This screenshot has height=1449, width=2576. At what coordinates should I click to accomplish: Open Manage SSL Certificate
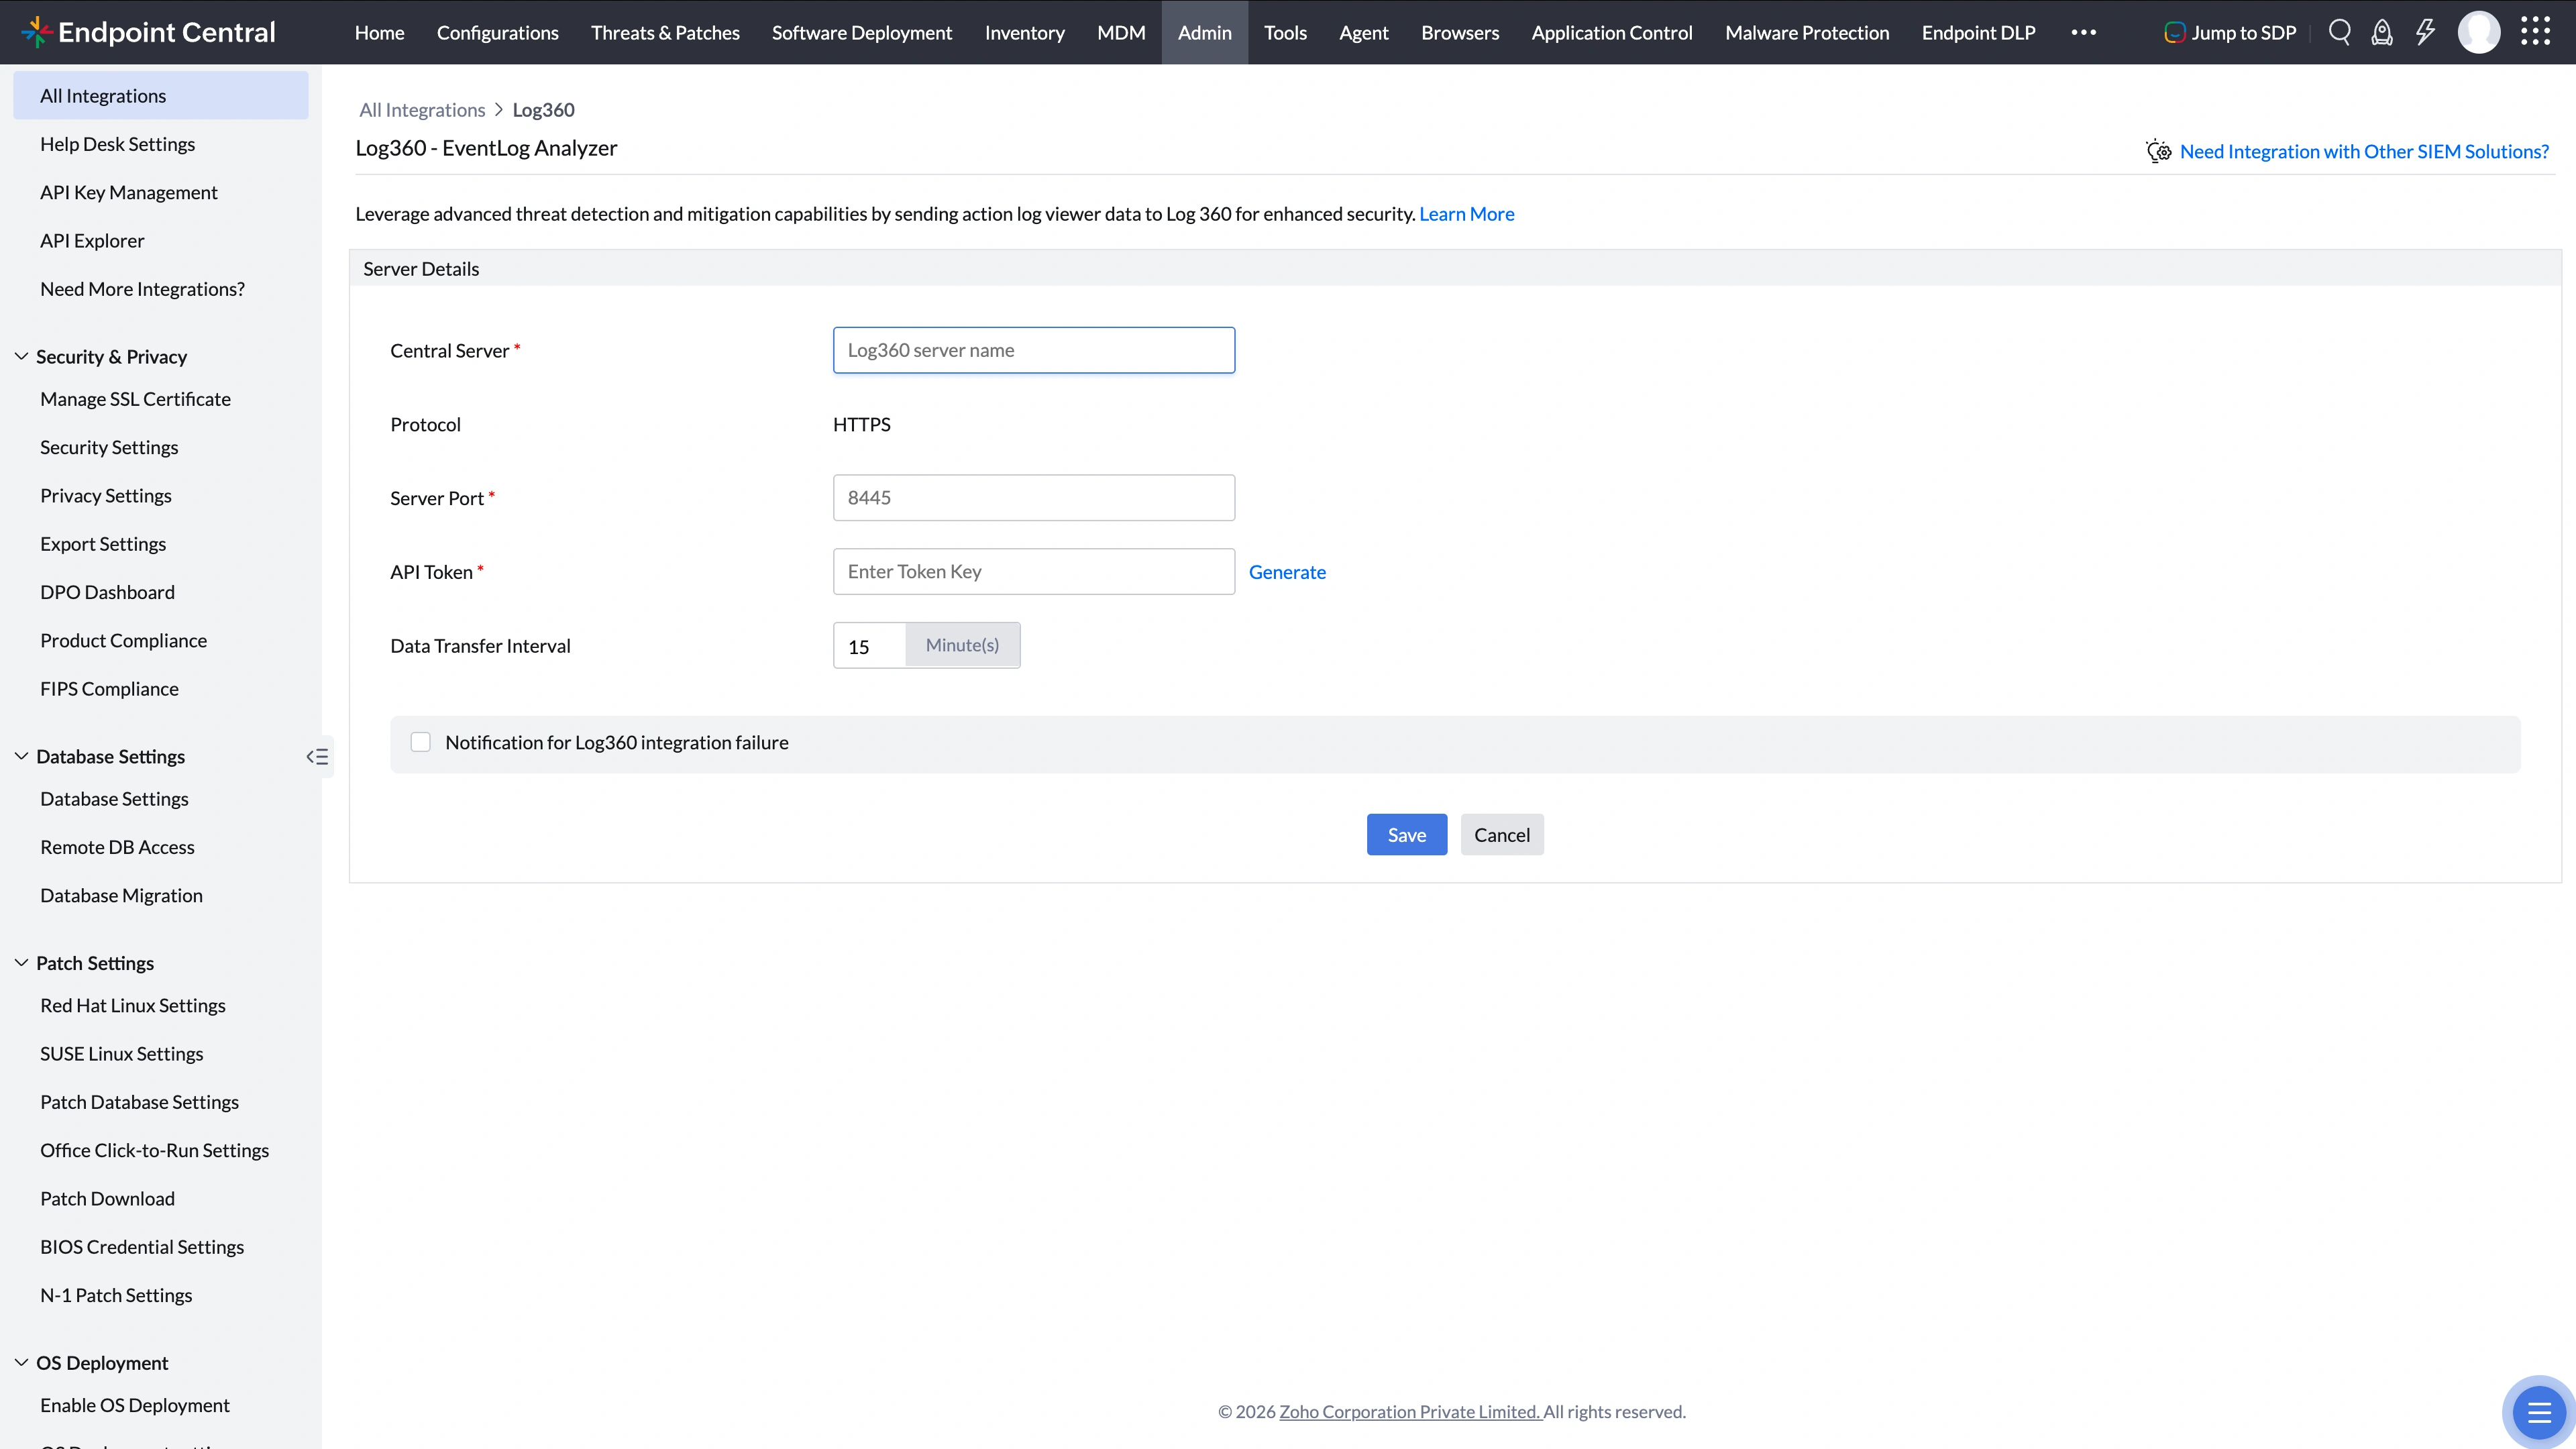[x=135, y=399]
